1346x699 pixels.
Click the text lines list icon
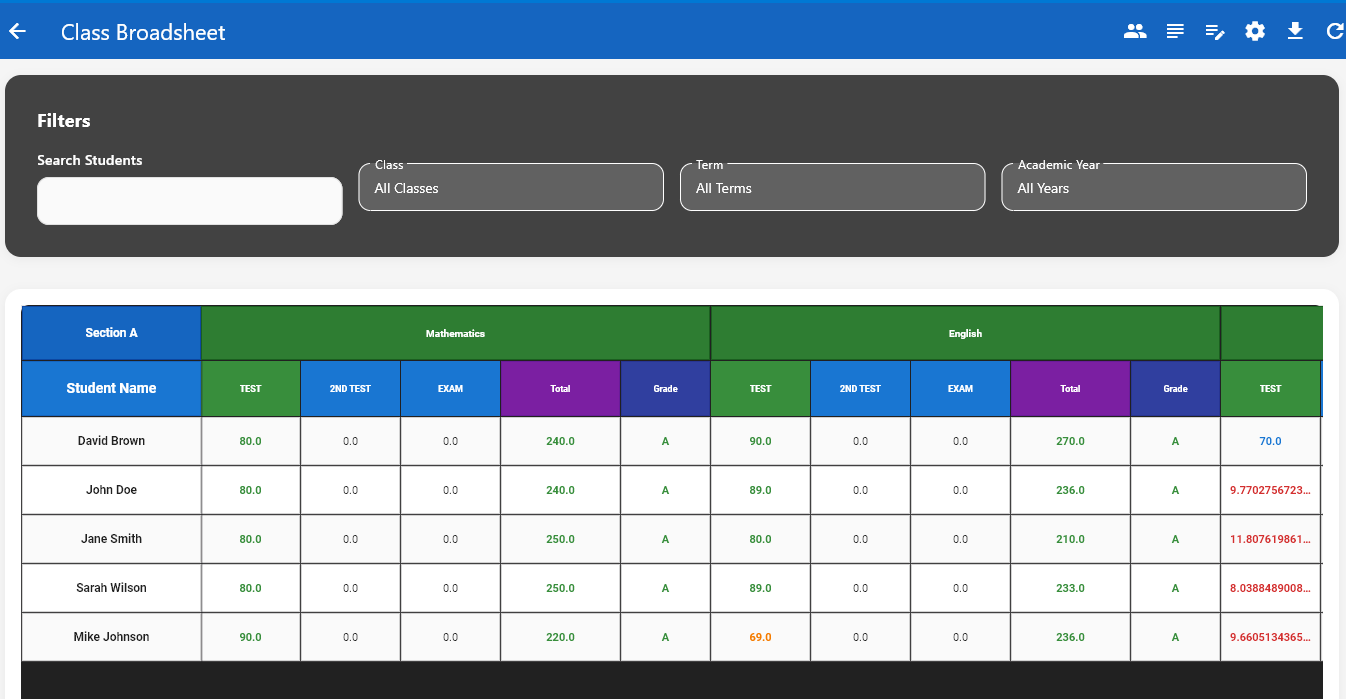point(1175,32)
